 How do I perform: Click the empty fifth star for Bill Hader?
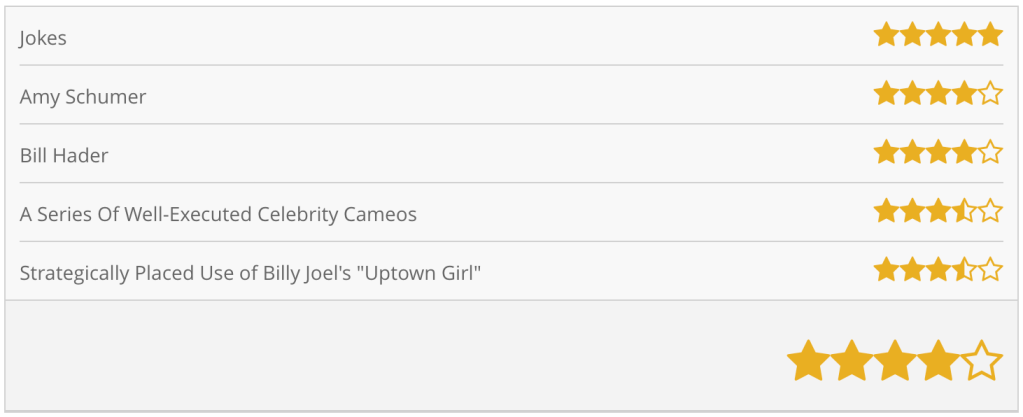click(x=990, y=153)
